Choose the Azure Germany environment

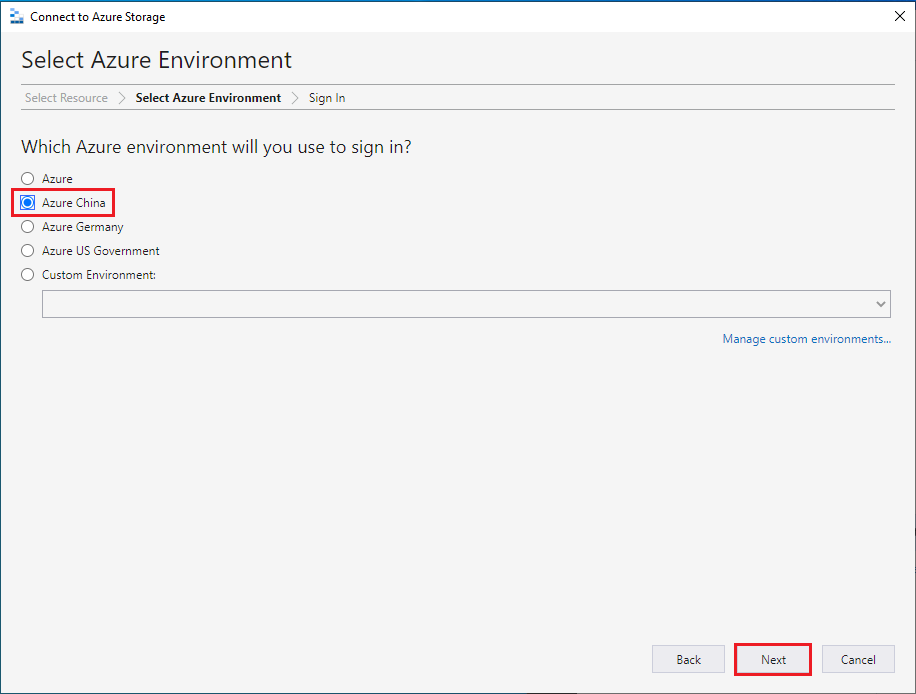27,226
